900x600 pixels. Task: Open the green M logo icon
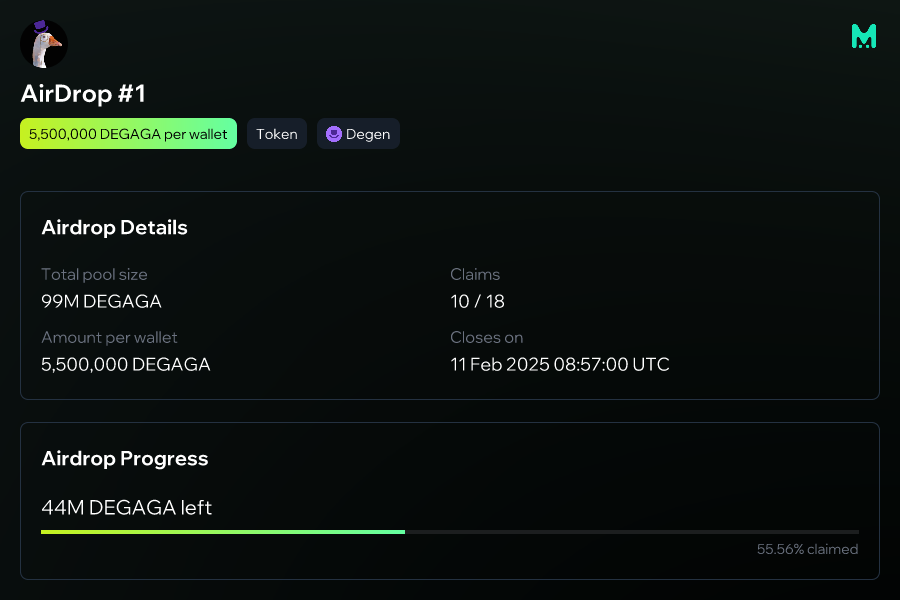click(x=864, y=36)
